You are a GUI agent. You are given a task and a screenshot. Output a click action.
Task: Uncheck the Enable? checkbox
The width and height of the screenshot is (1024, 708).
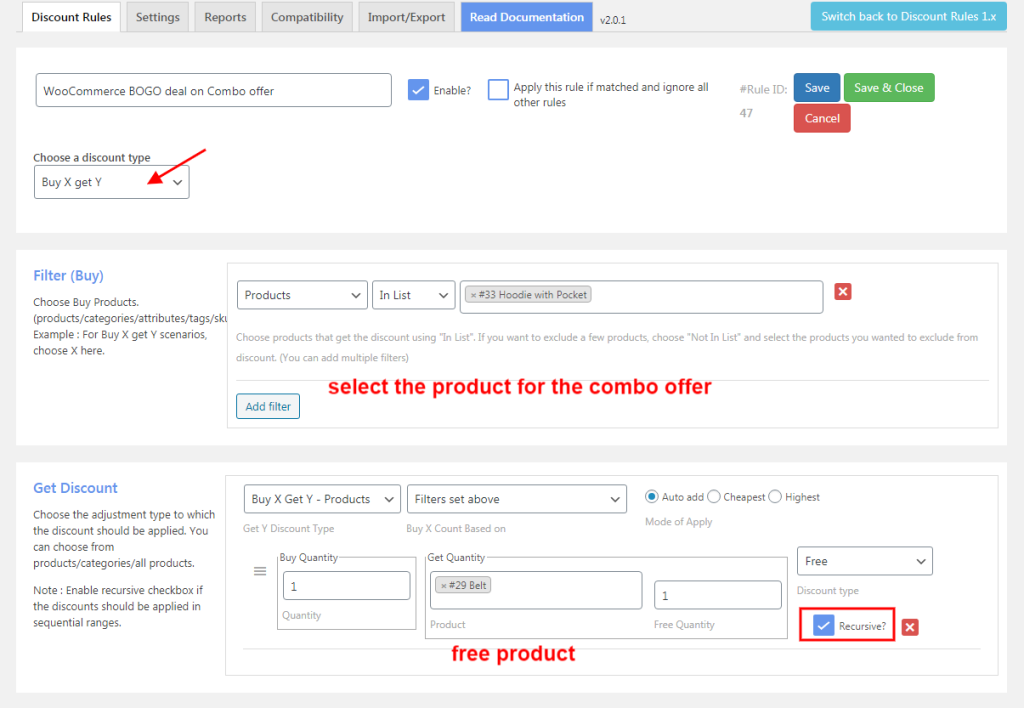pos(418,89)
